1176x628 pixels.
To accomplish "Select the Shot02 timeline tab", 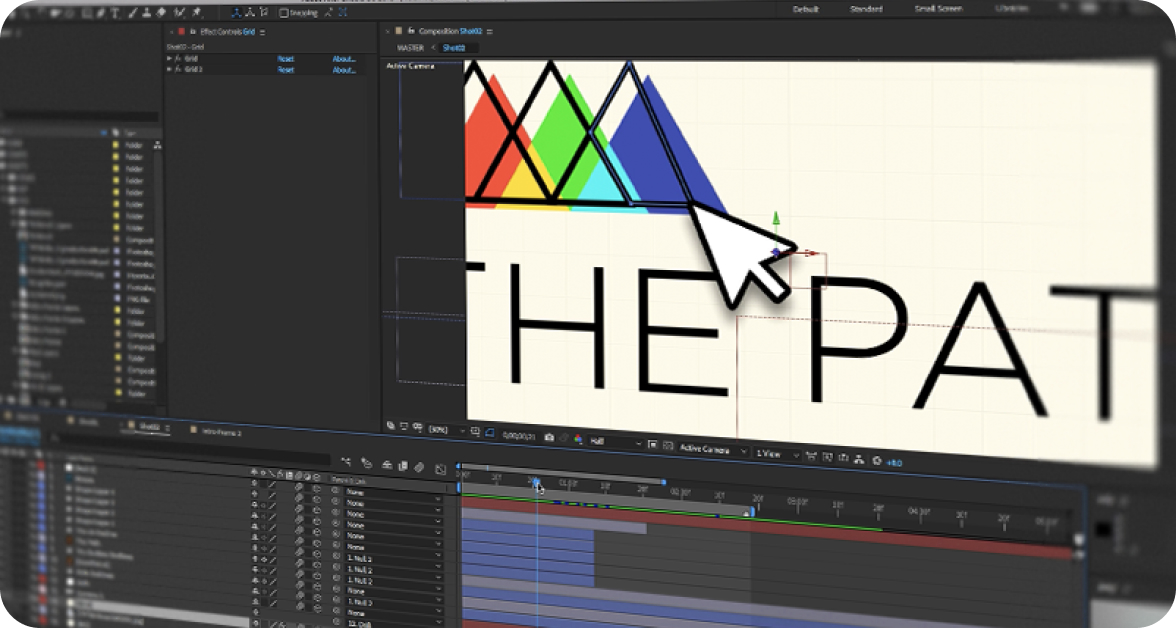I will [150, 427].
